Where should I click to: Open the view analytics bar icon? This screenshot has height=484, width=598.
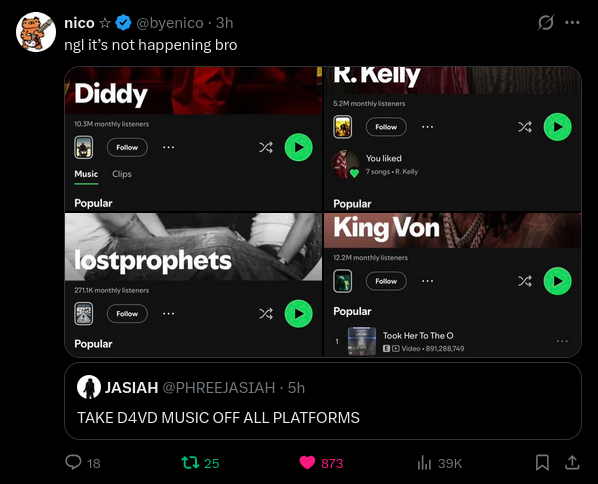click(x=424, y=463)
